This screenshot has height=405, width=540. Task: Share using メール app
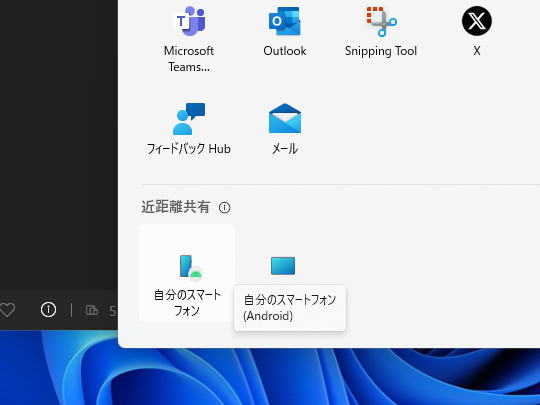[284, 128]
